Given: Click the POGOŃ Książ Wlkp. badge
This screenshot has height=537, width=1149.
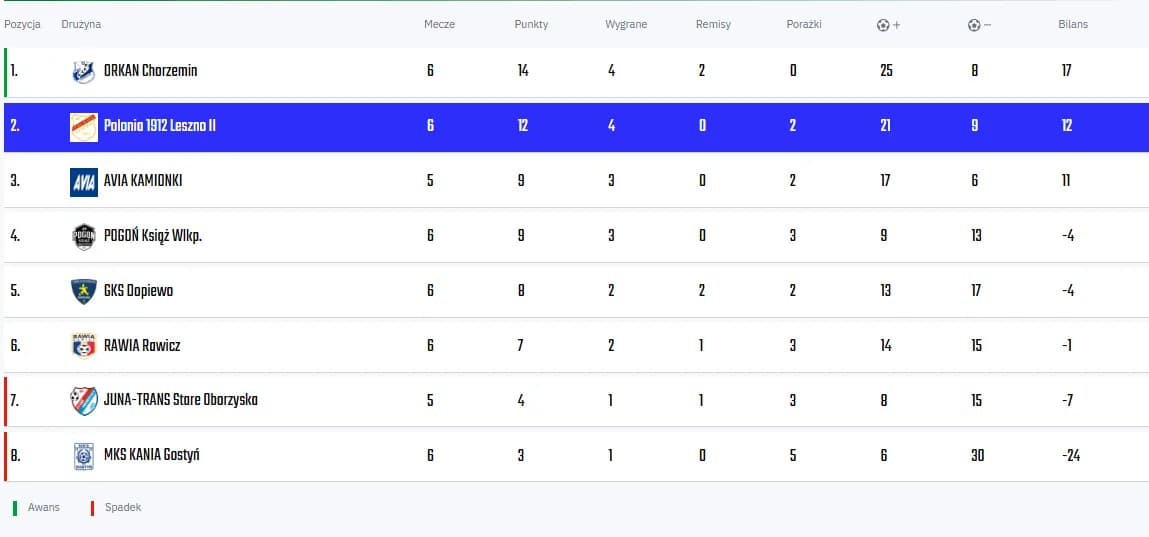Looking at the screenshot, I should (84, 237).
